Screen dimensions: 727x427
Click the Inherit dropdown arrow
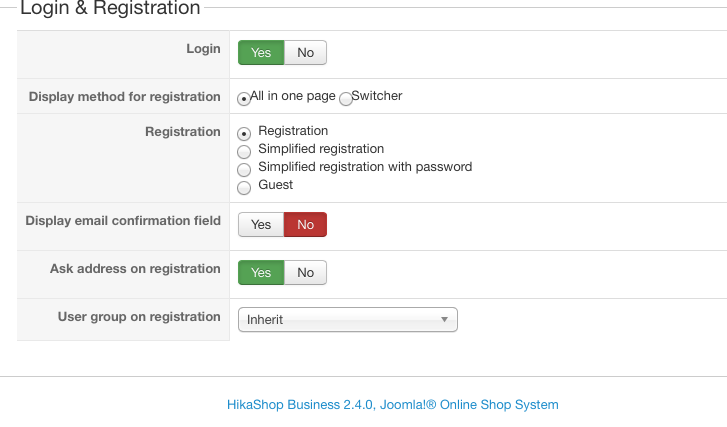pyautogui.click(x=444, y=320)
